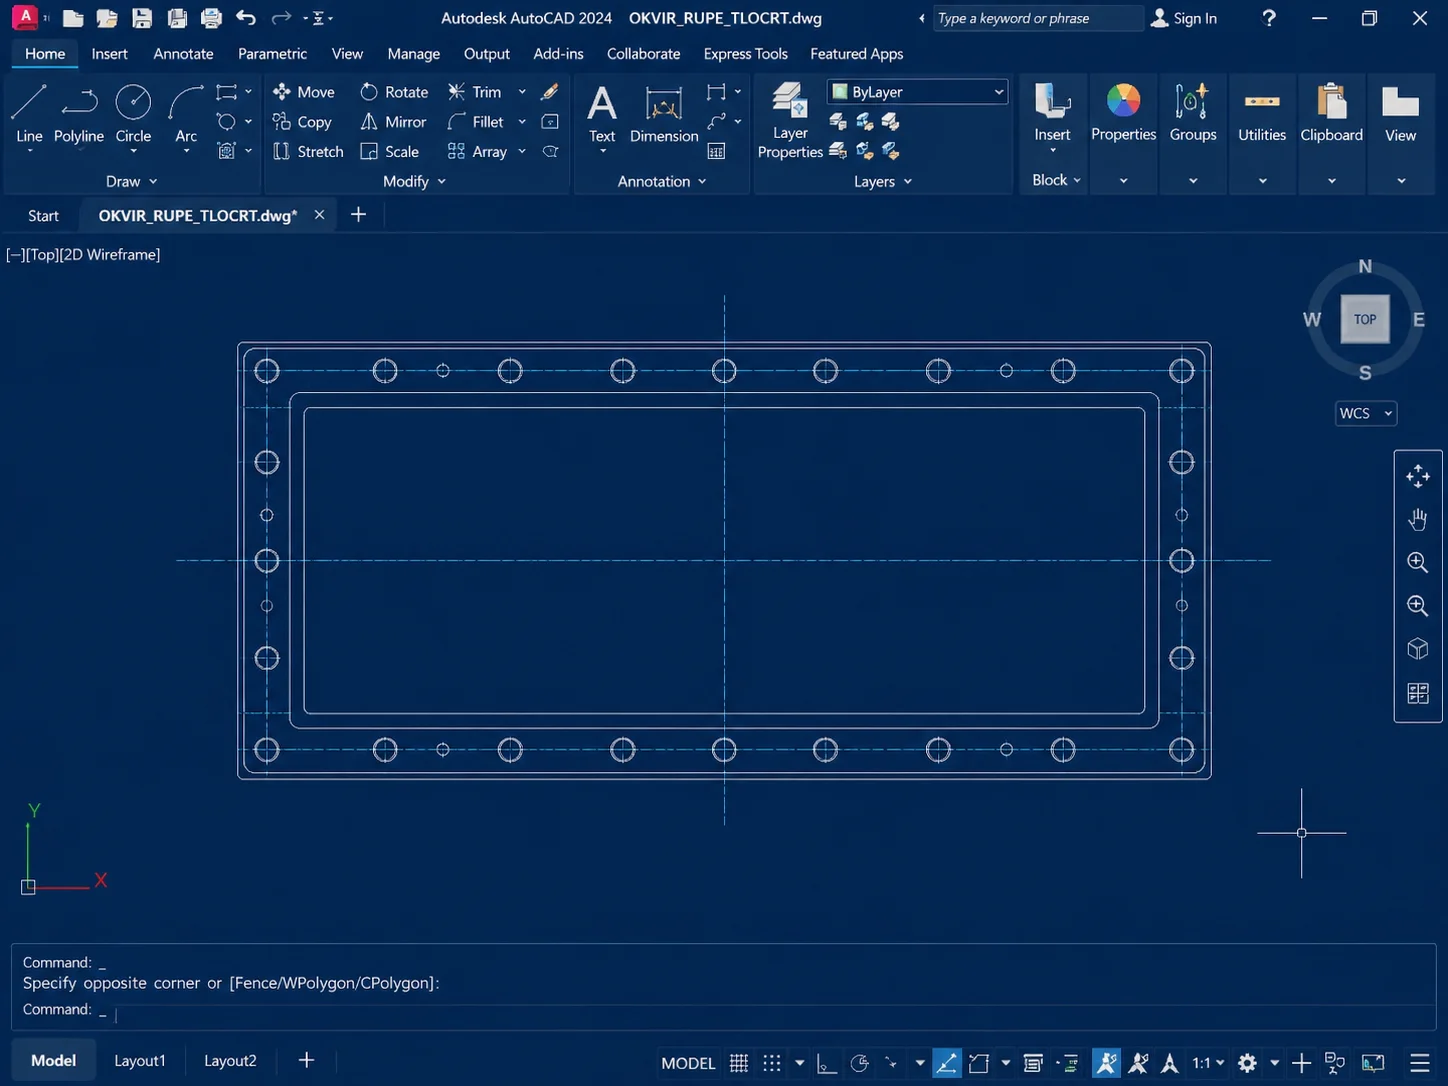Open the ByLayer layer dropdown

click(918, 92)
